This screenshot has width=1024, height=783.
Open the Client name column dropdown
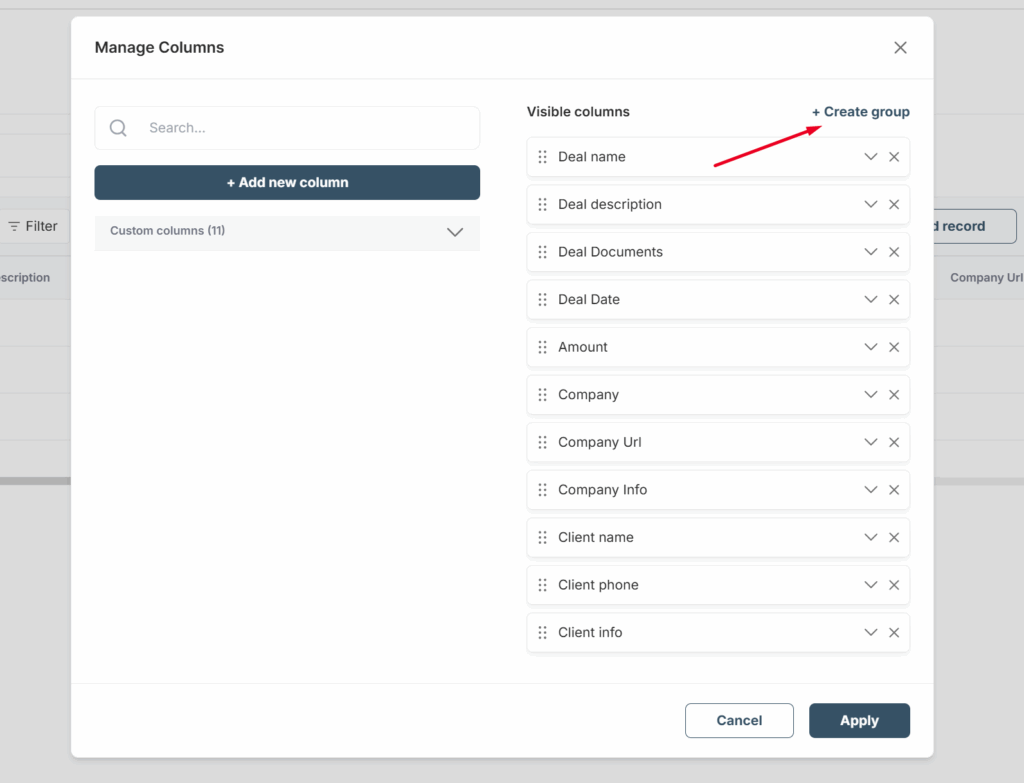click(870, 537)
